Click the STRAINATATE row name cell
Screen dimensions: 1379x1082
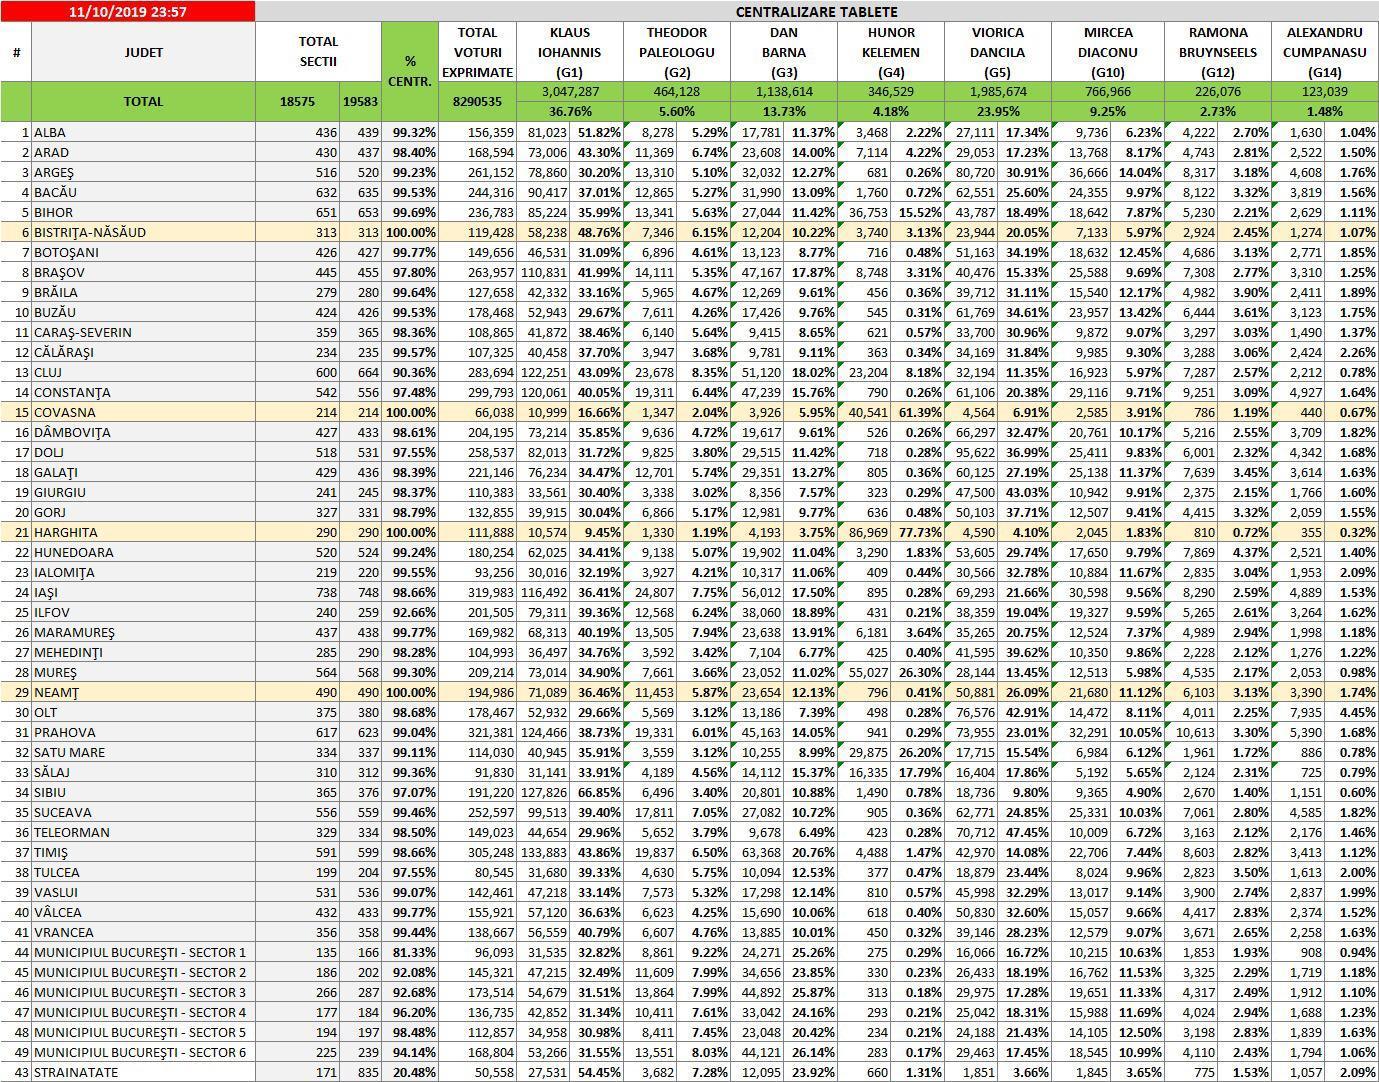click(143, 1072)
